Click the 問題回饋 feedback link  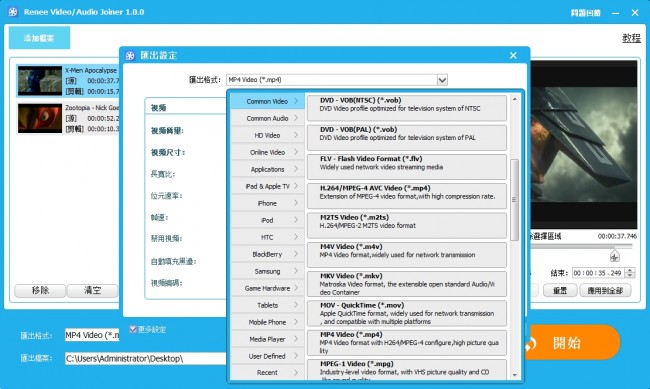[x=585, y=13]
